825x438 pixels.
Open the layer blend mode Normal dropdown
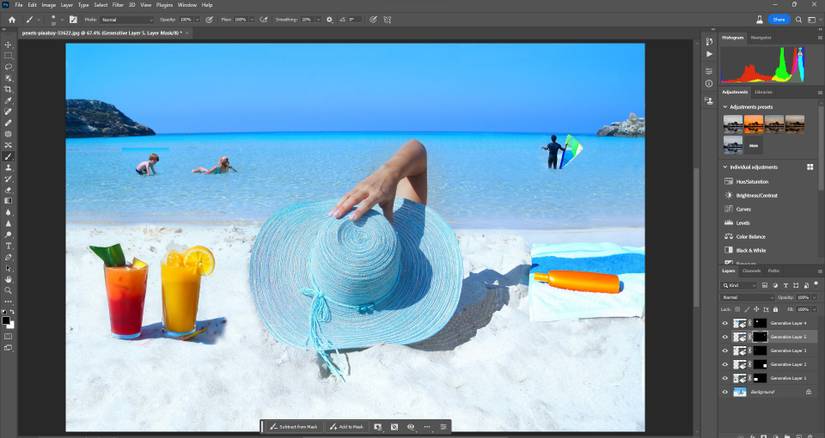(748, 297)
